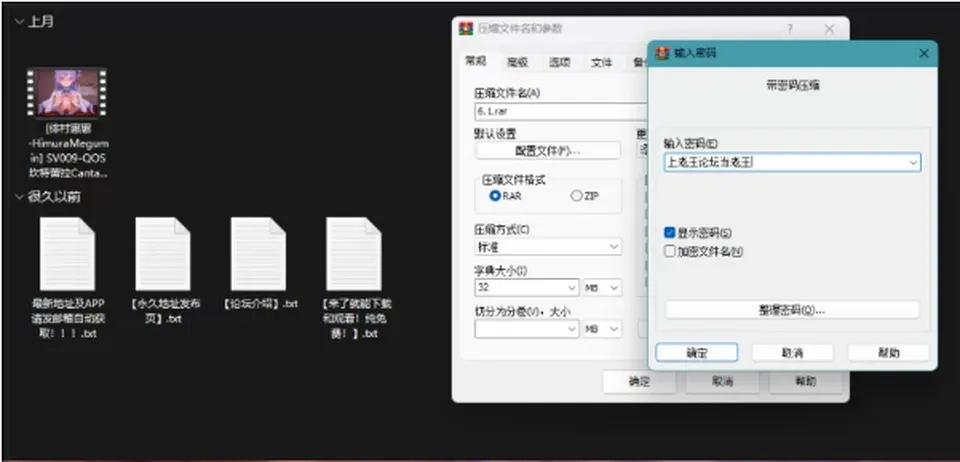The width and height of the screenshot is (960, 462).
Task: Click 帮助 in the archive parameters dialog
Action: (805, 382)
